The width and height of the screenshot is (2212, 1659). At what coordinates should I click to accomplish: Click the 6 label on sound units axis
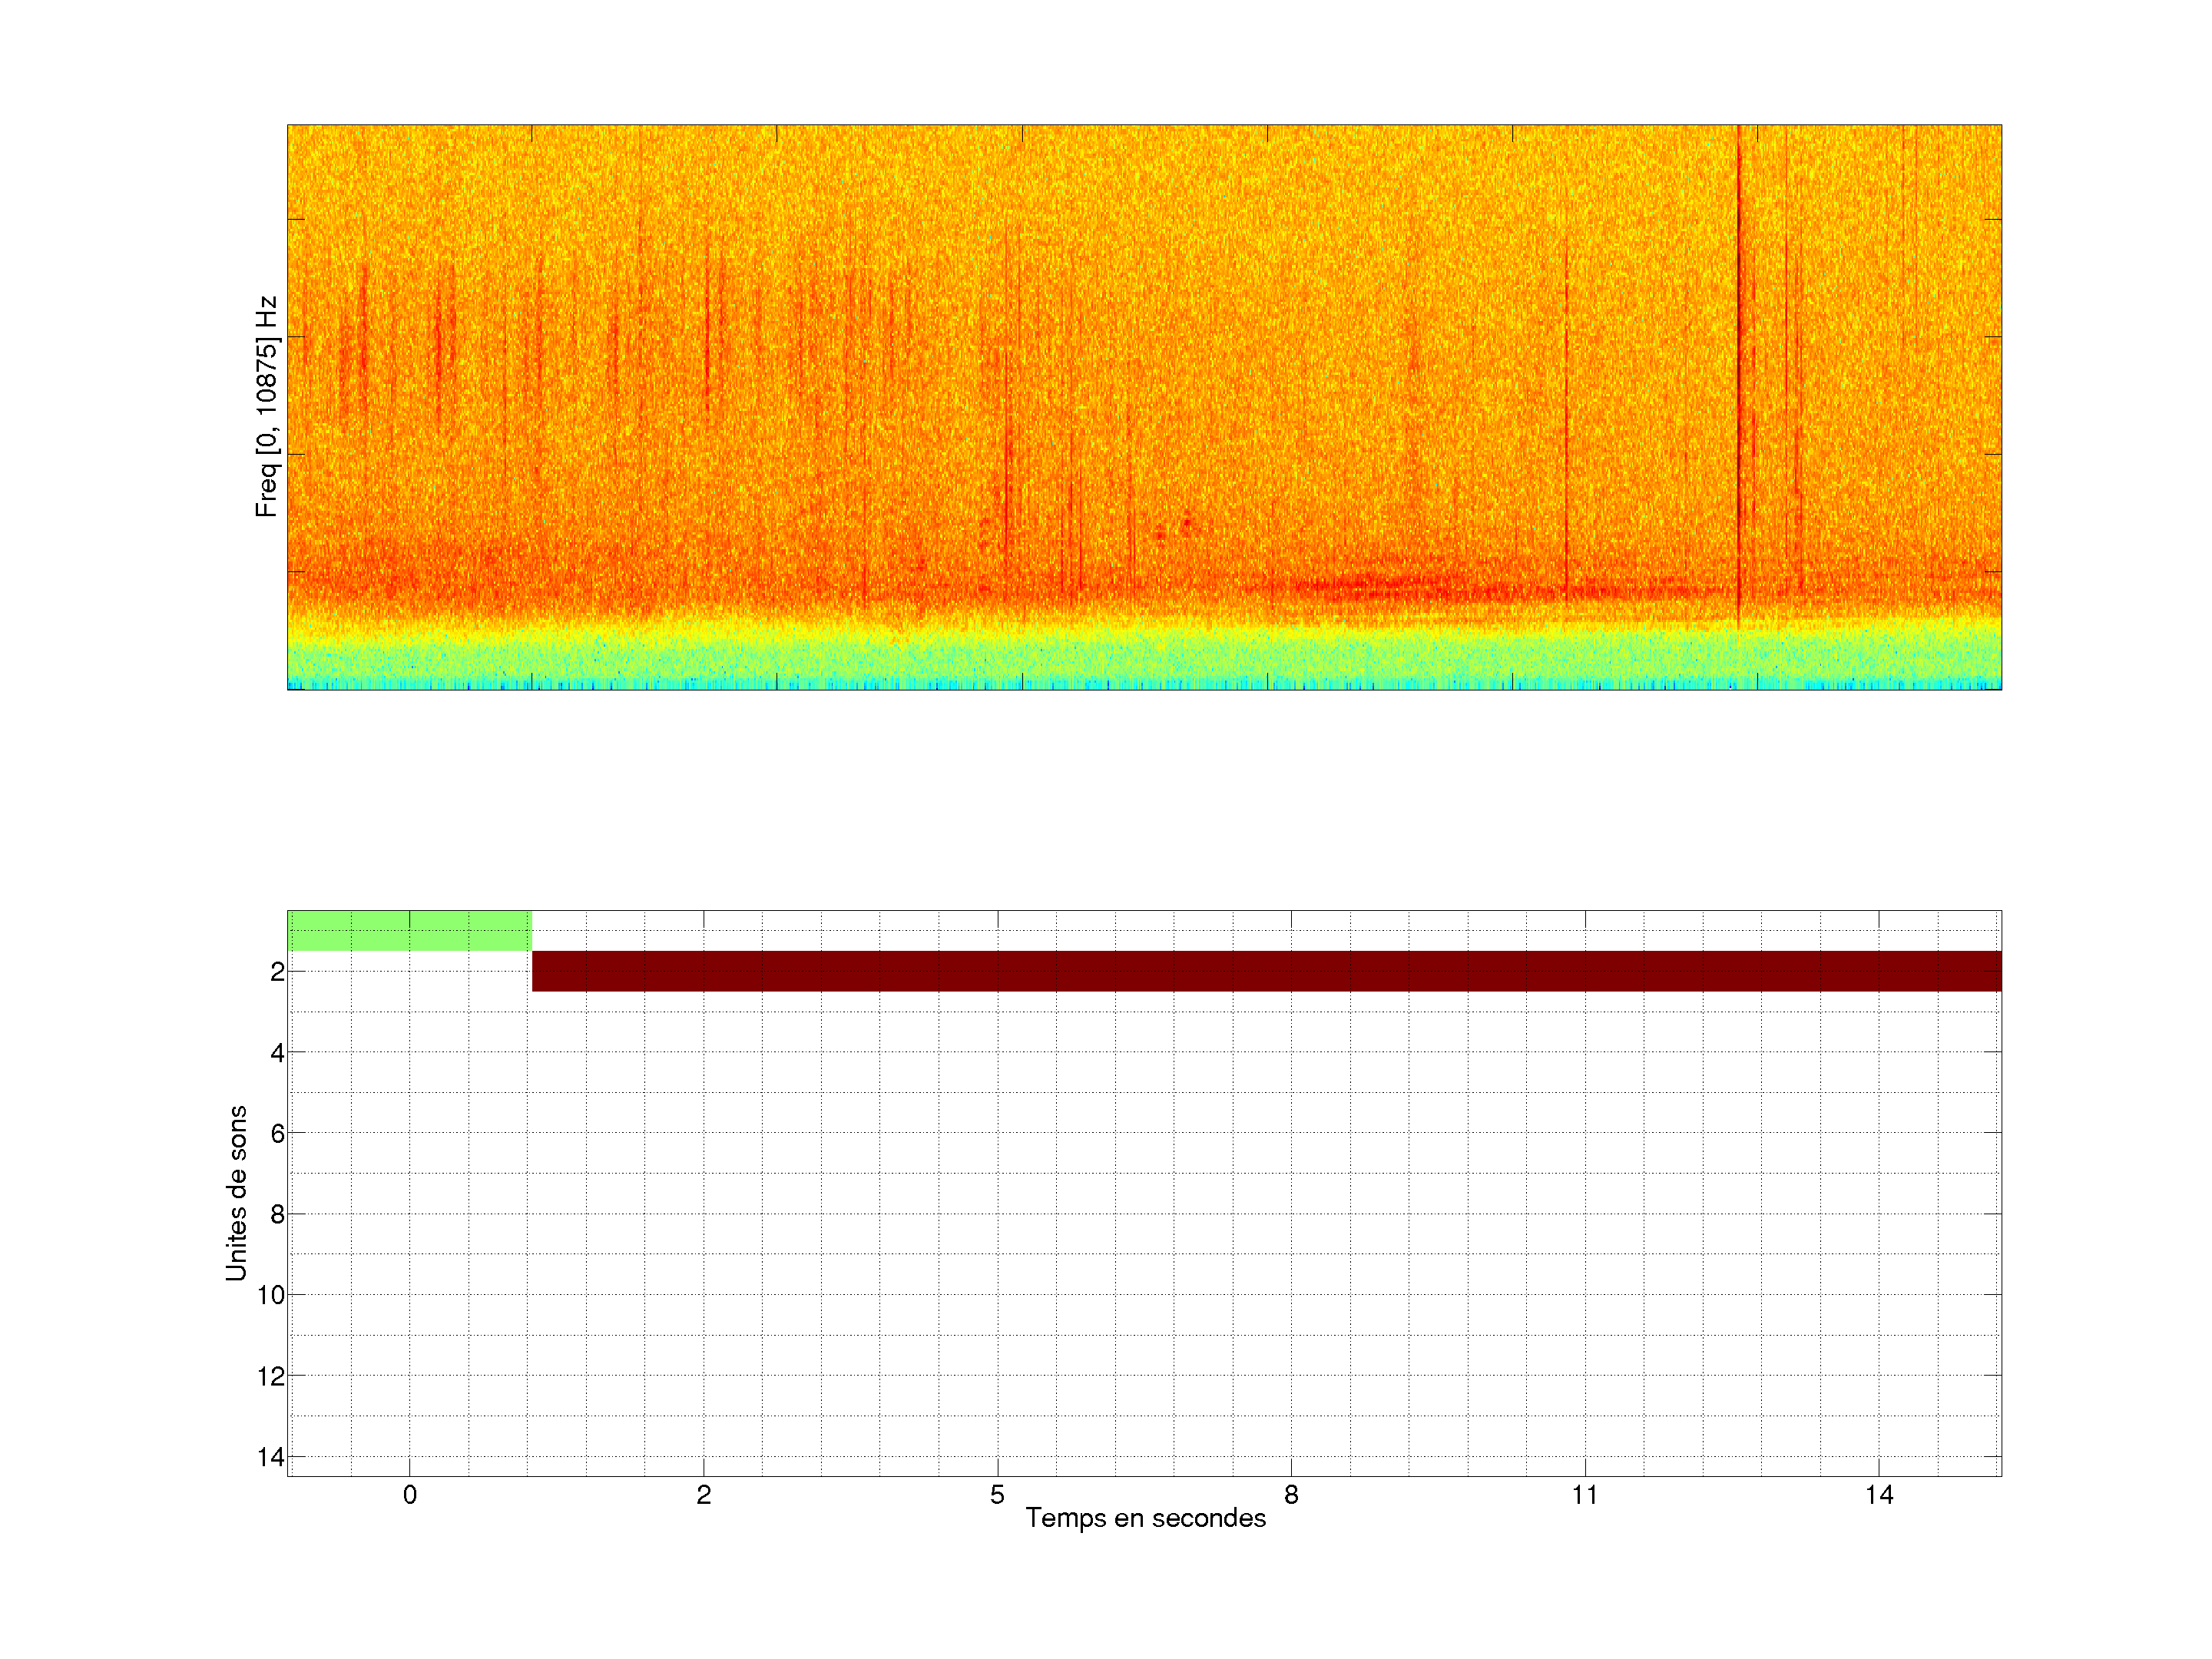[x=277, y=1134]
